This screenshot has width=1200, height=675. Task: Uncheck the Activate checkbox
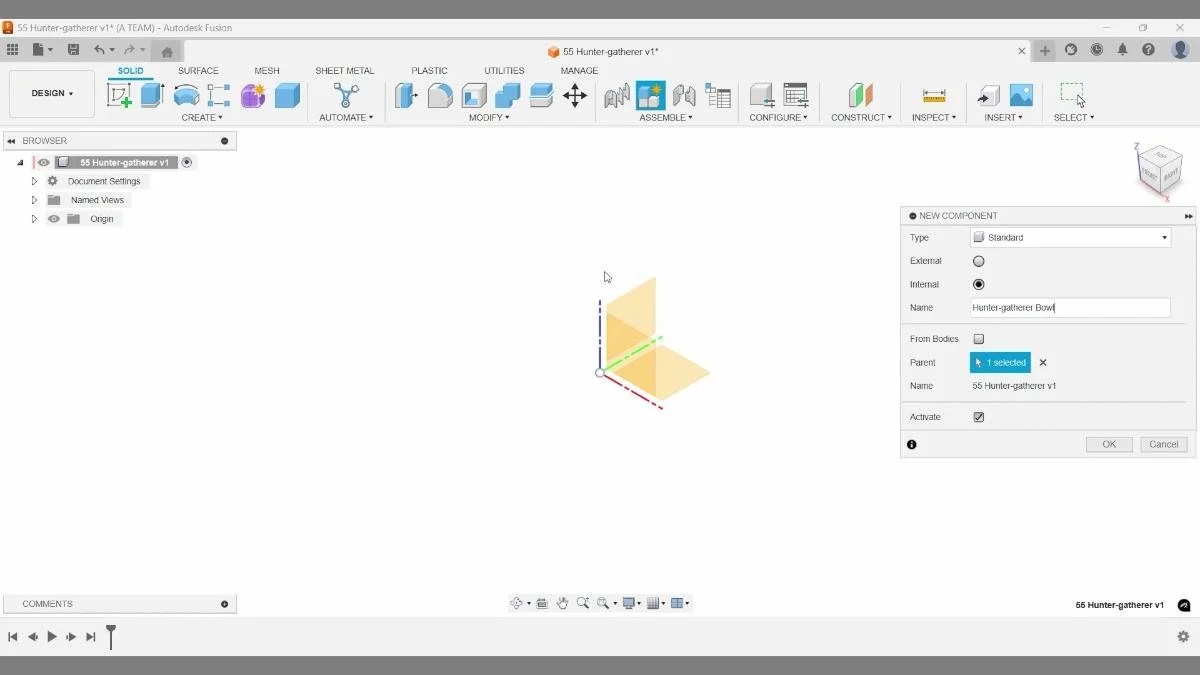pos(978,417)
